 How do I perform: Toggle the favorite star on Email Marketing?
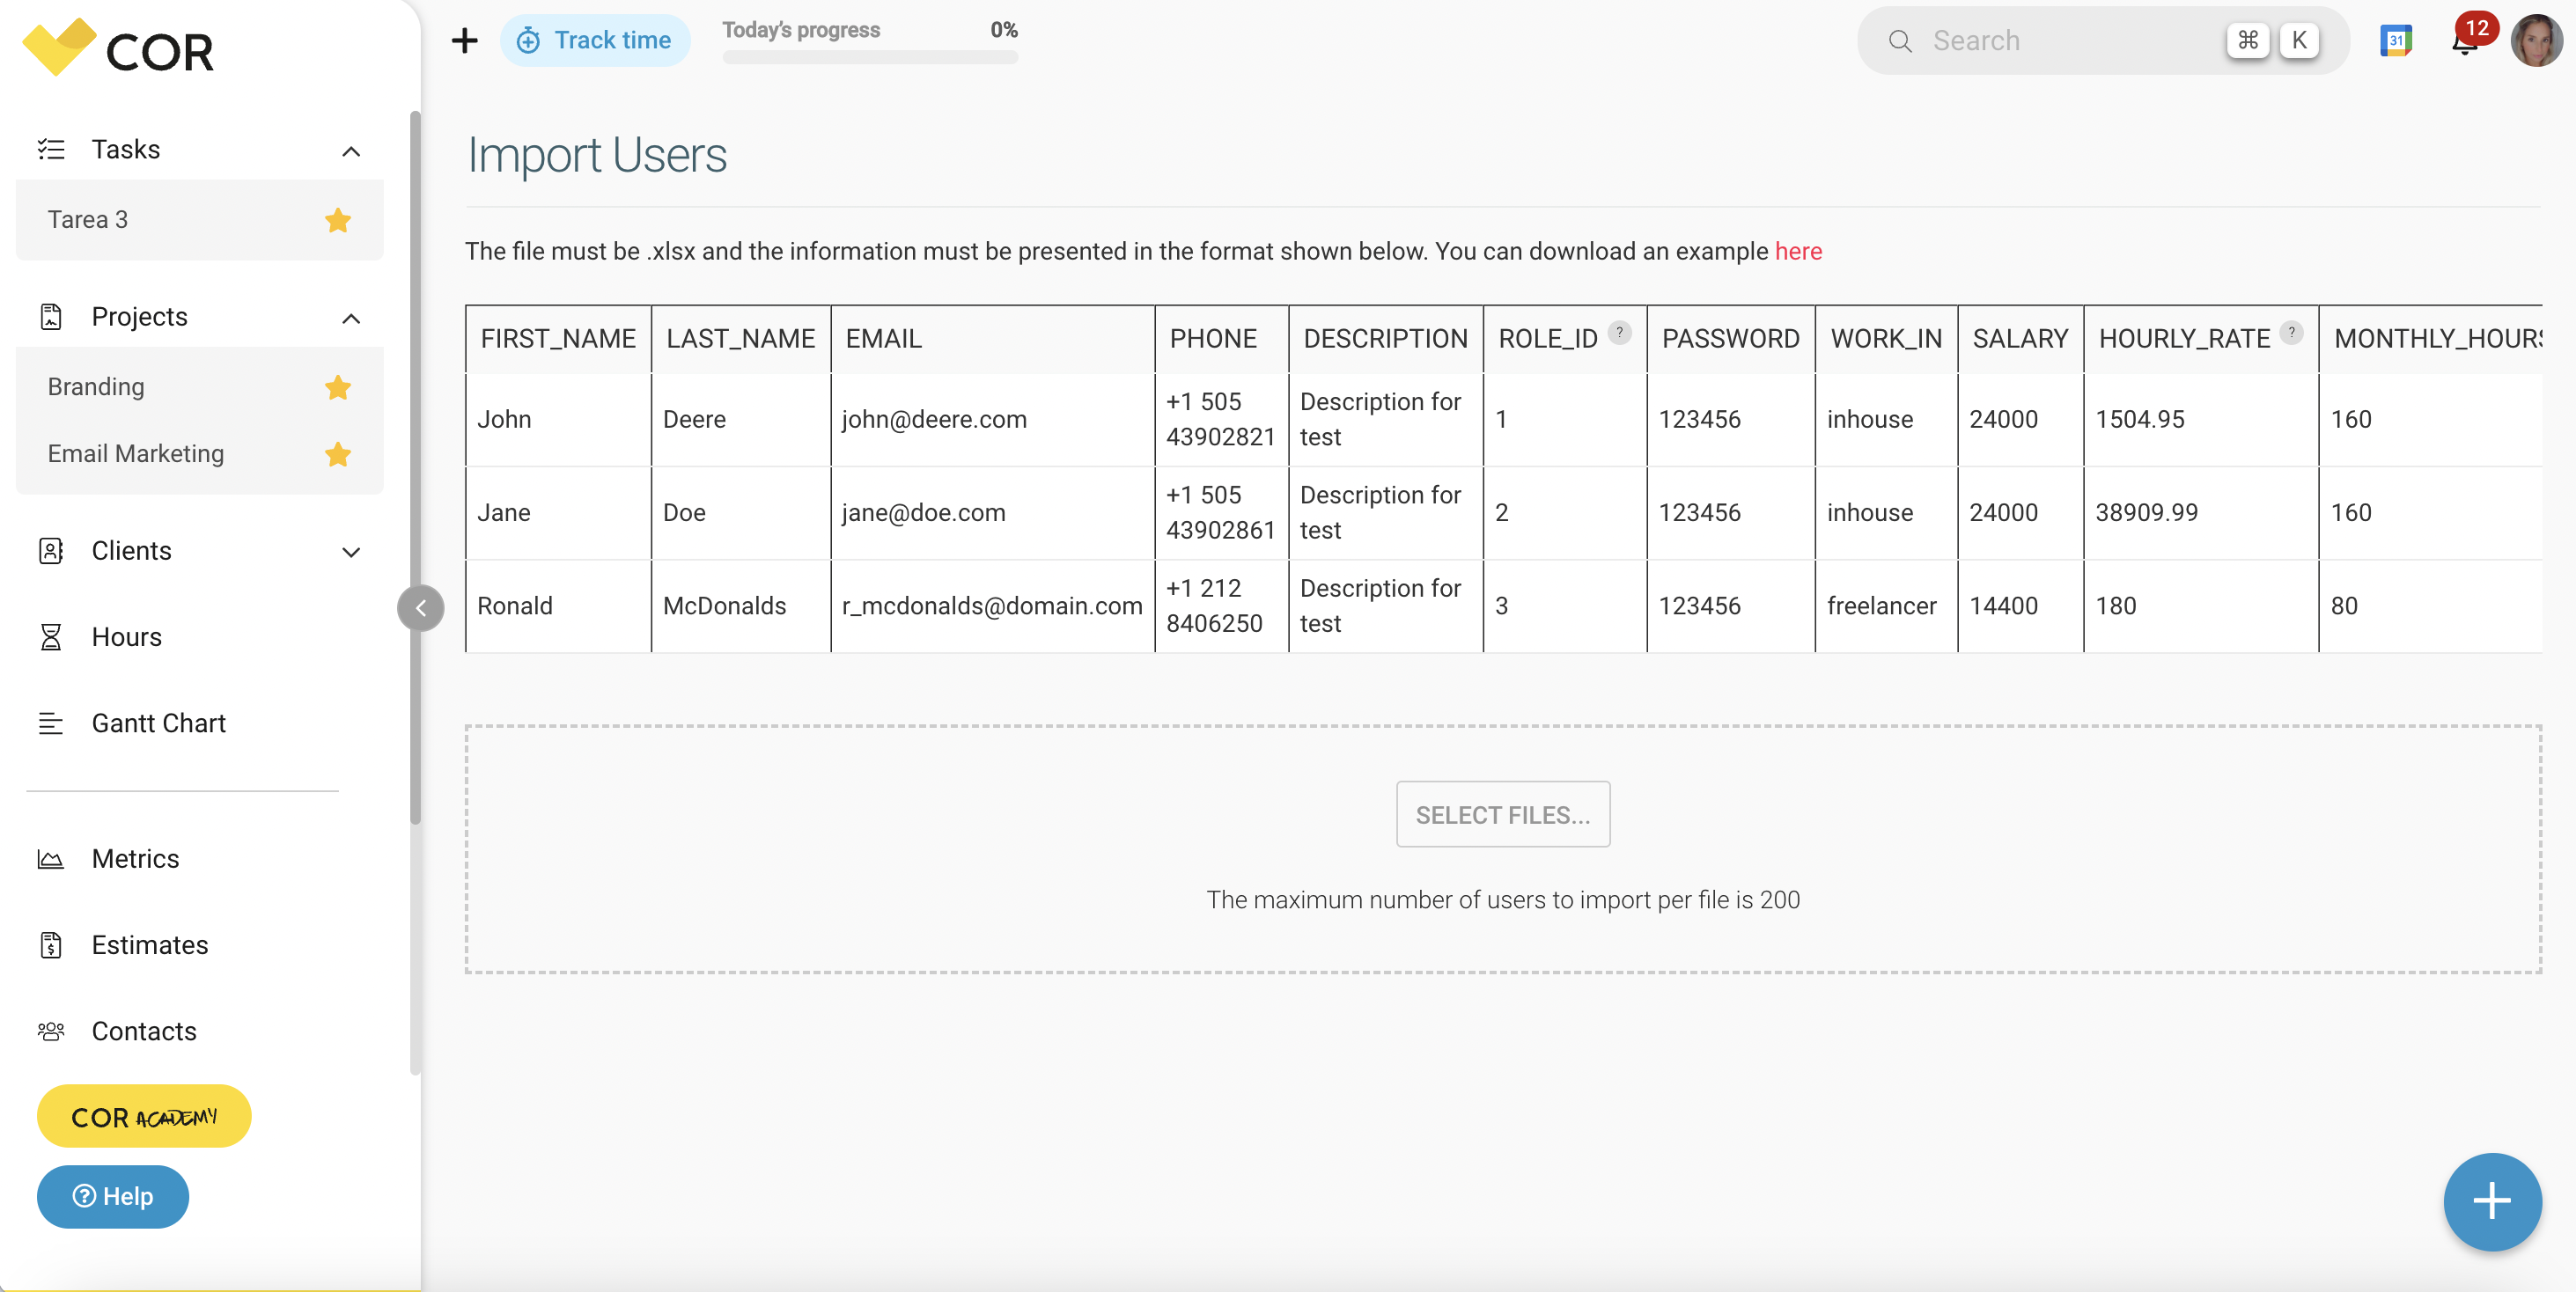pyautogui.click(x=337, y=455)
